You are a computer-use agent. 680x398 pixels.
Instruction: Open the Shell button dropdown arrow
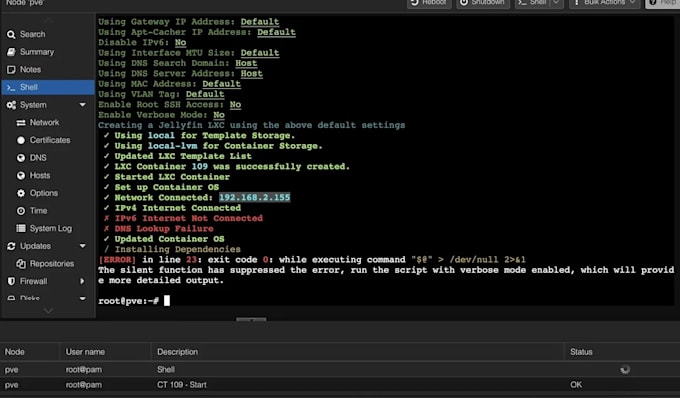(556, 3)
